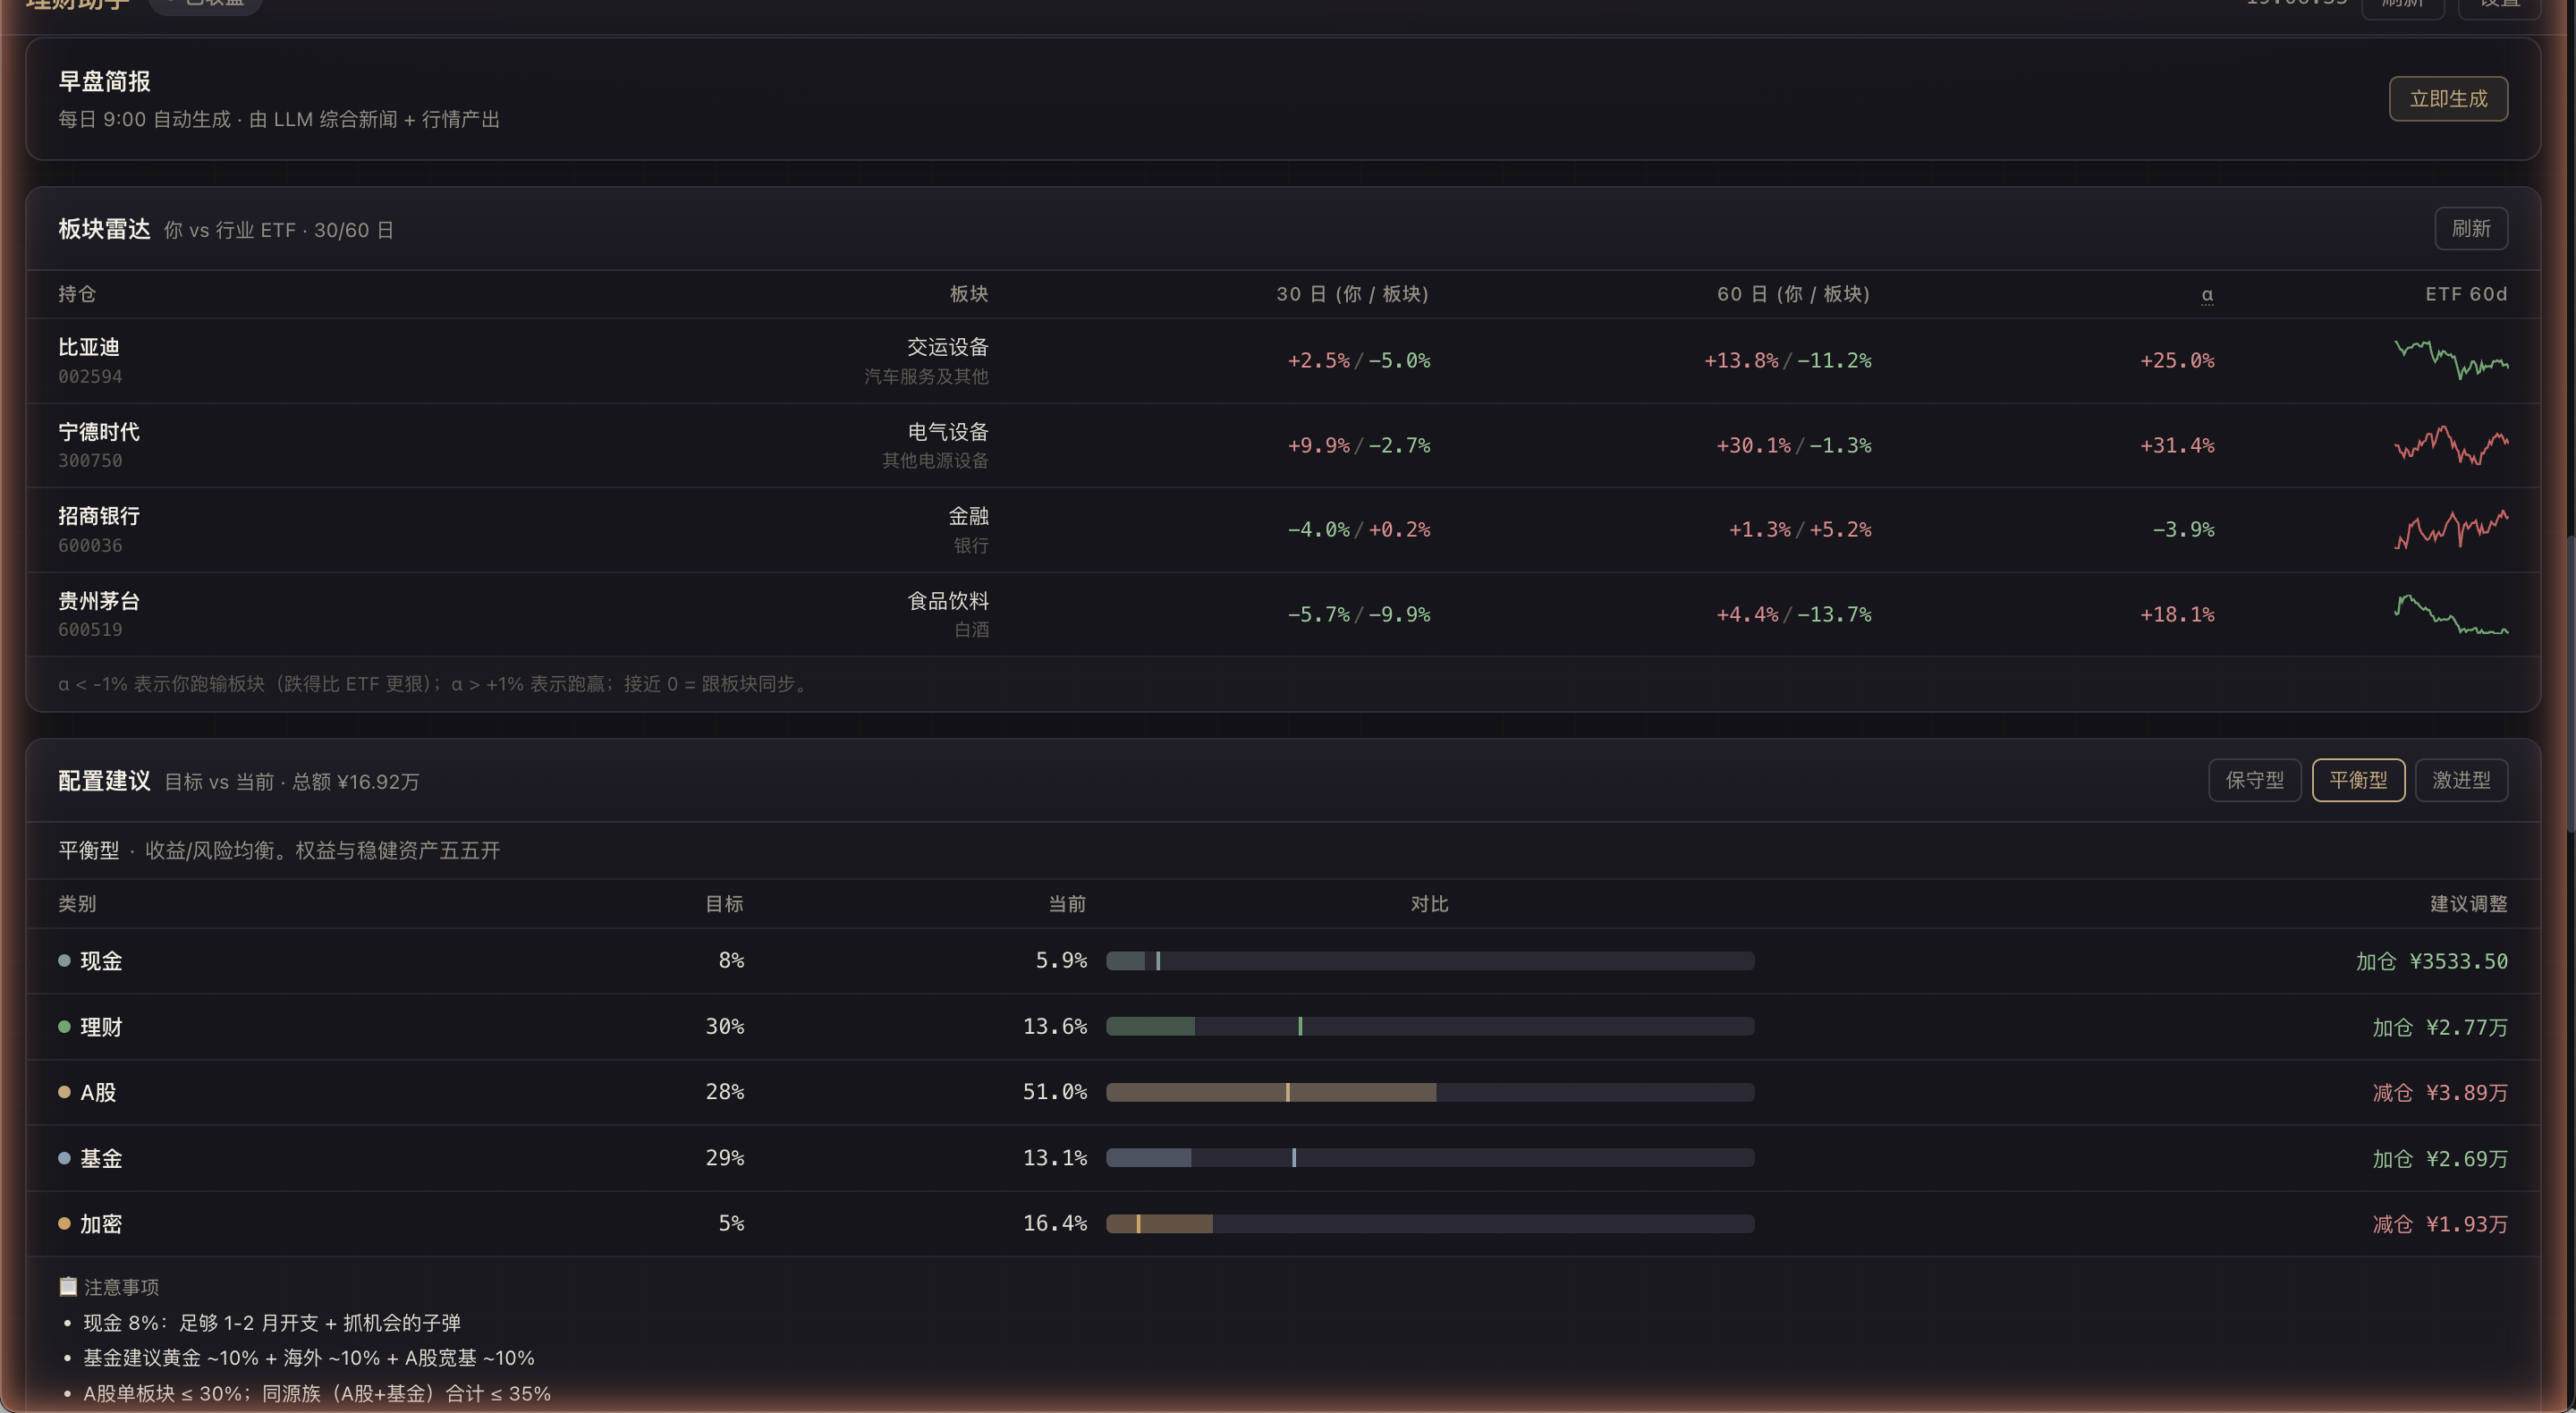This screenshot has width=2576, height=1413.
Task: Click the 食品饮料 sector label
Action: [x=948, y=601]
